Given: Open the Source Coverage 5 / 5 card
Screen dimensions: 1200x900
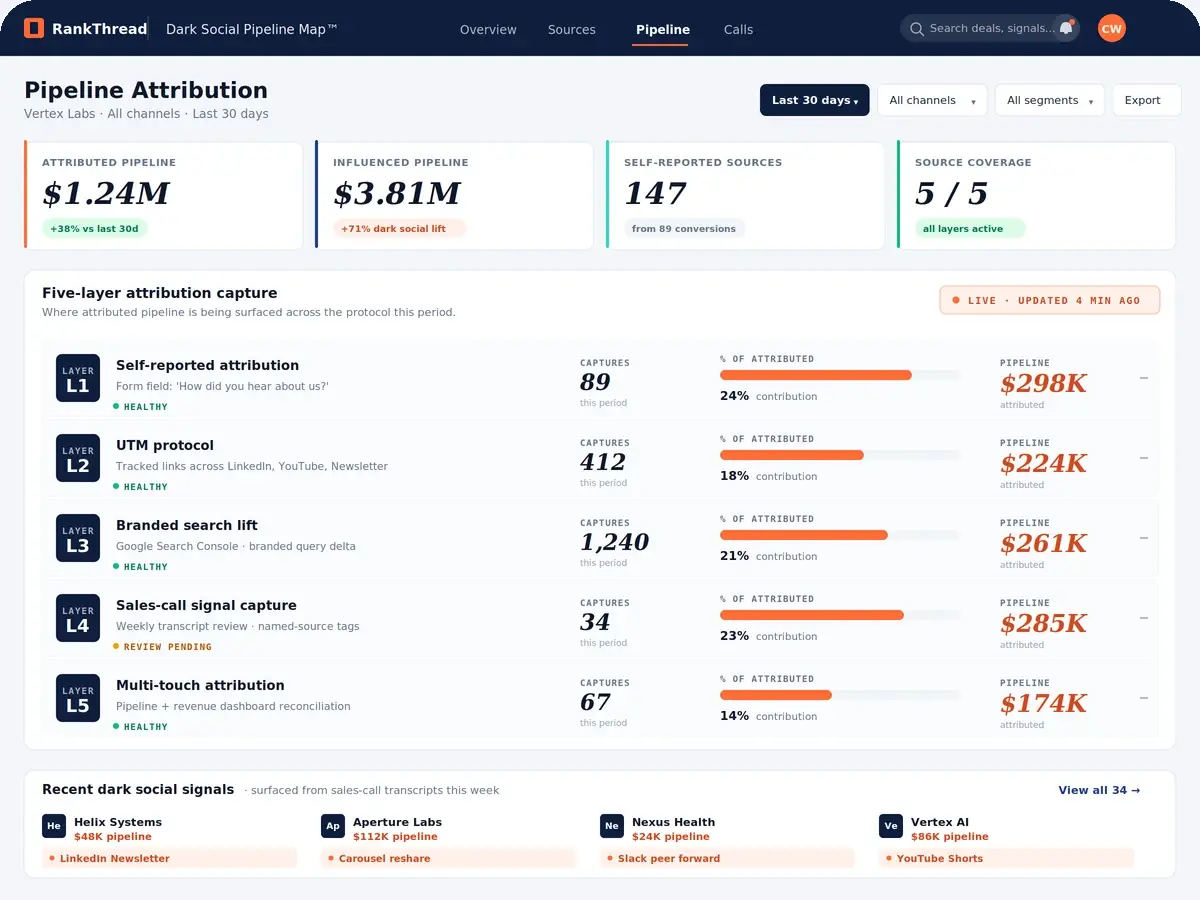Looking at the screenshot, I should 1037,195.
